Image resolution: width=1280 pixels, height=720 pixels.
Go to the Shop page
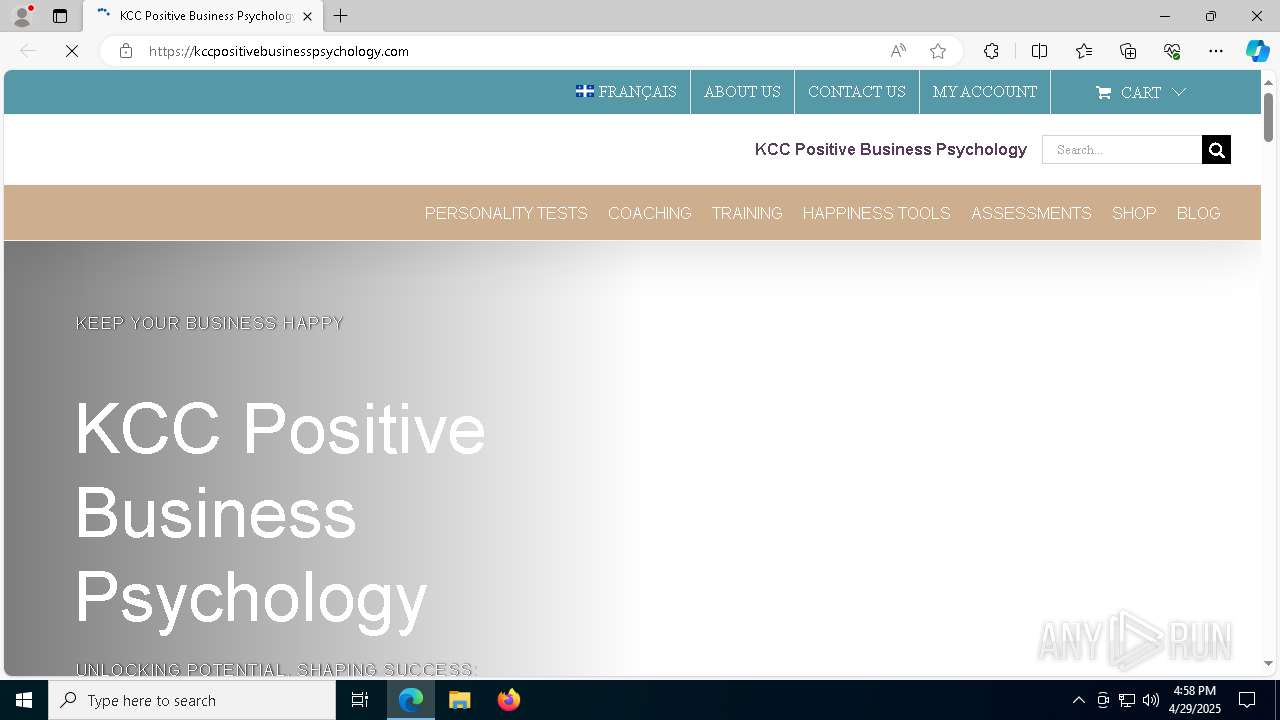1134,213
